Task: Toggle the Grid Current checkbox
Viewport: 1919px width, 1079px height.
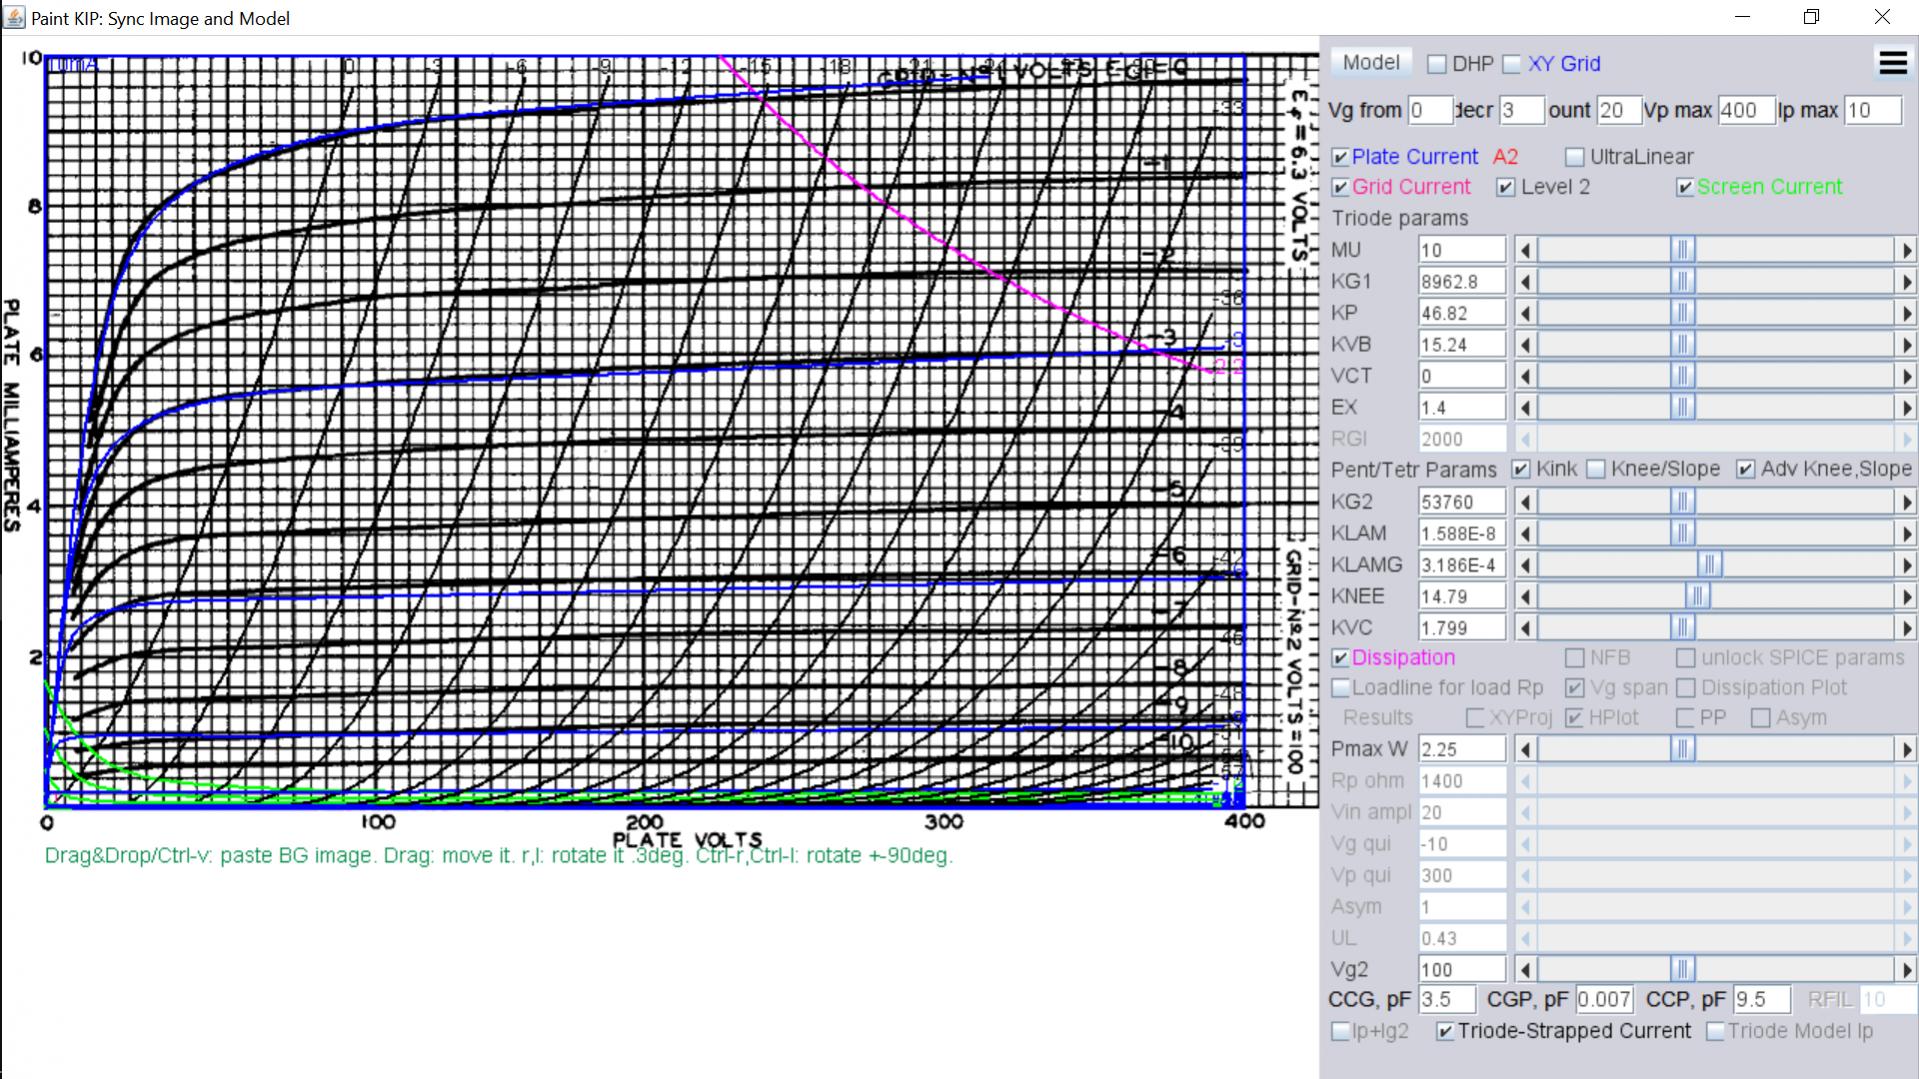Action: click(x=1341, y=187)
